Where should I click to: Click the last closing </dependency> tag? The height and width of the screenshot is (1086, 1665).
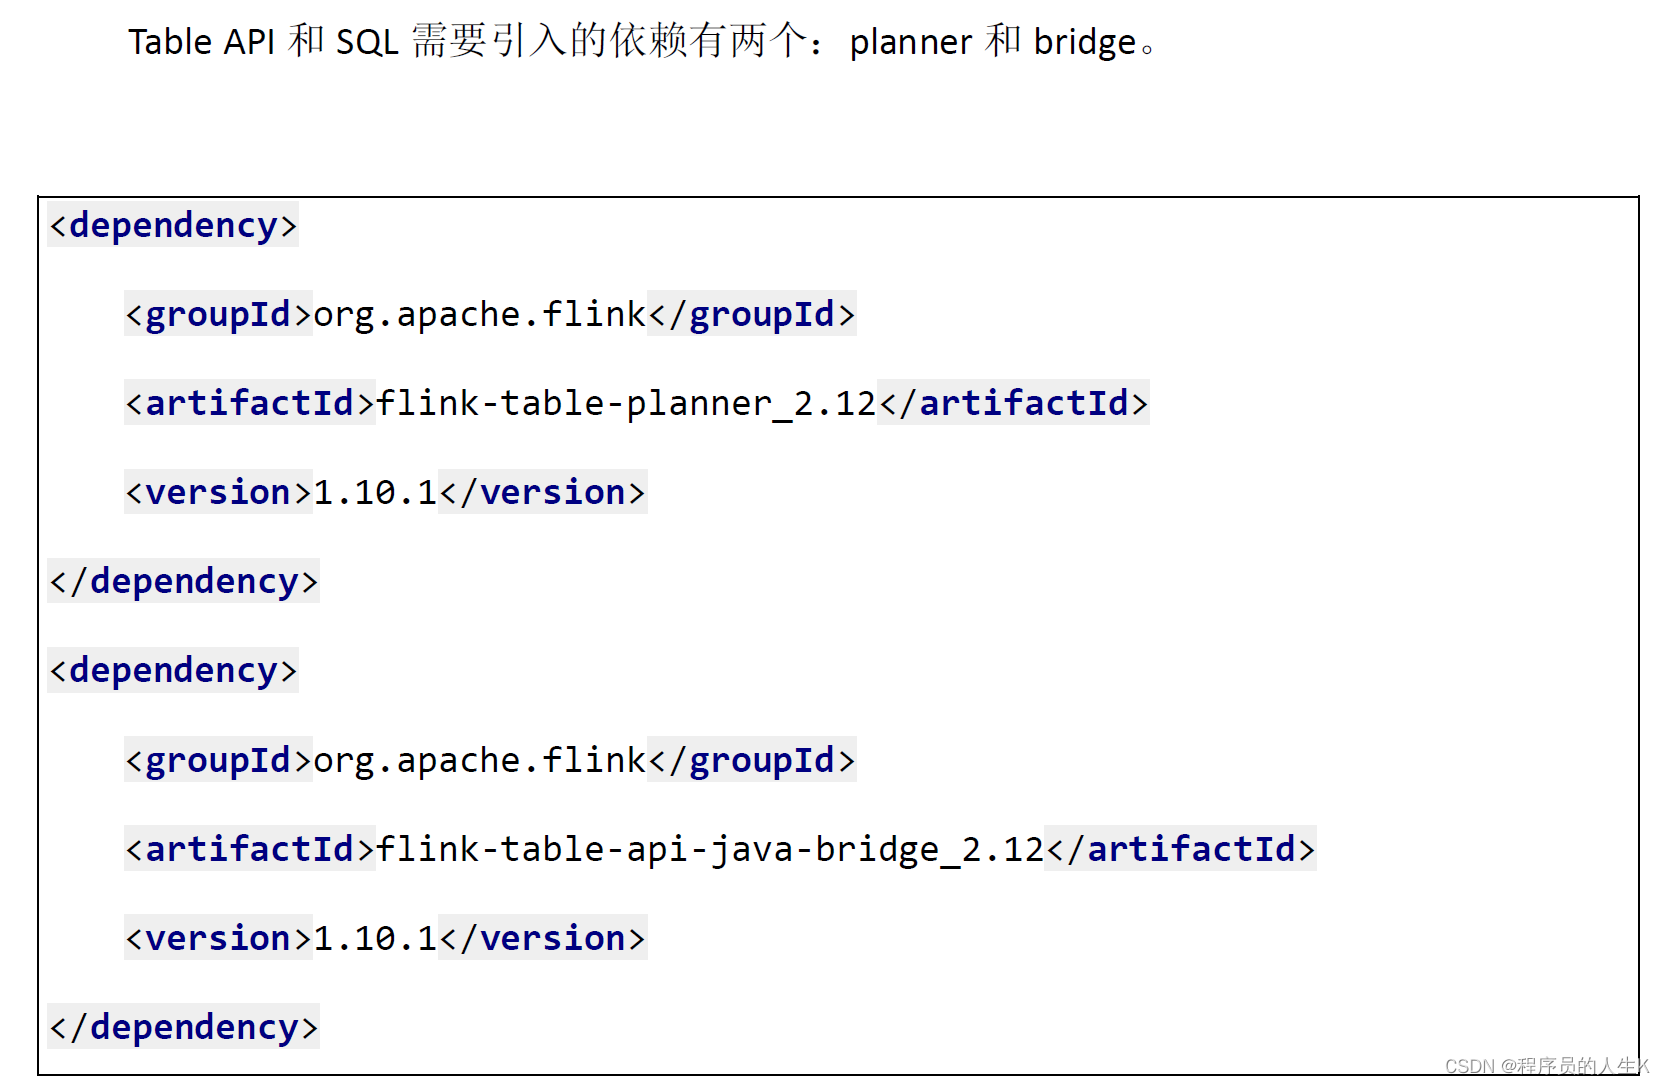tap(183, 1027)
